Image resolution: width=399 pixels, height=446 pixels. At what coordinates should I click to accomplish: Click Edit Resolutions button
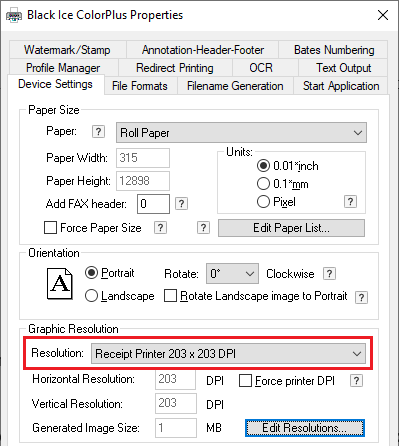[305, 428]
